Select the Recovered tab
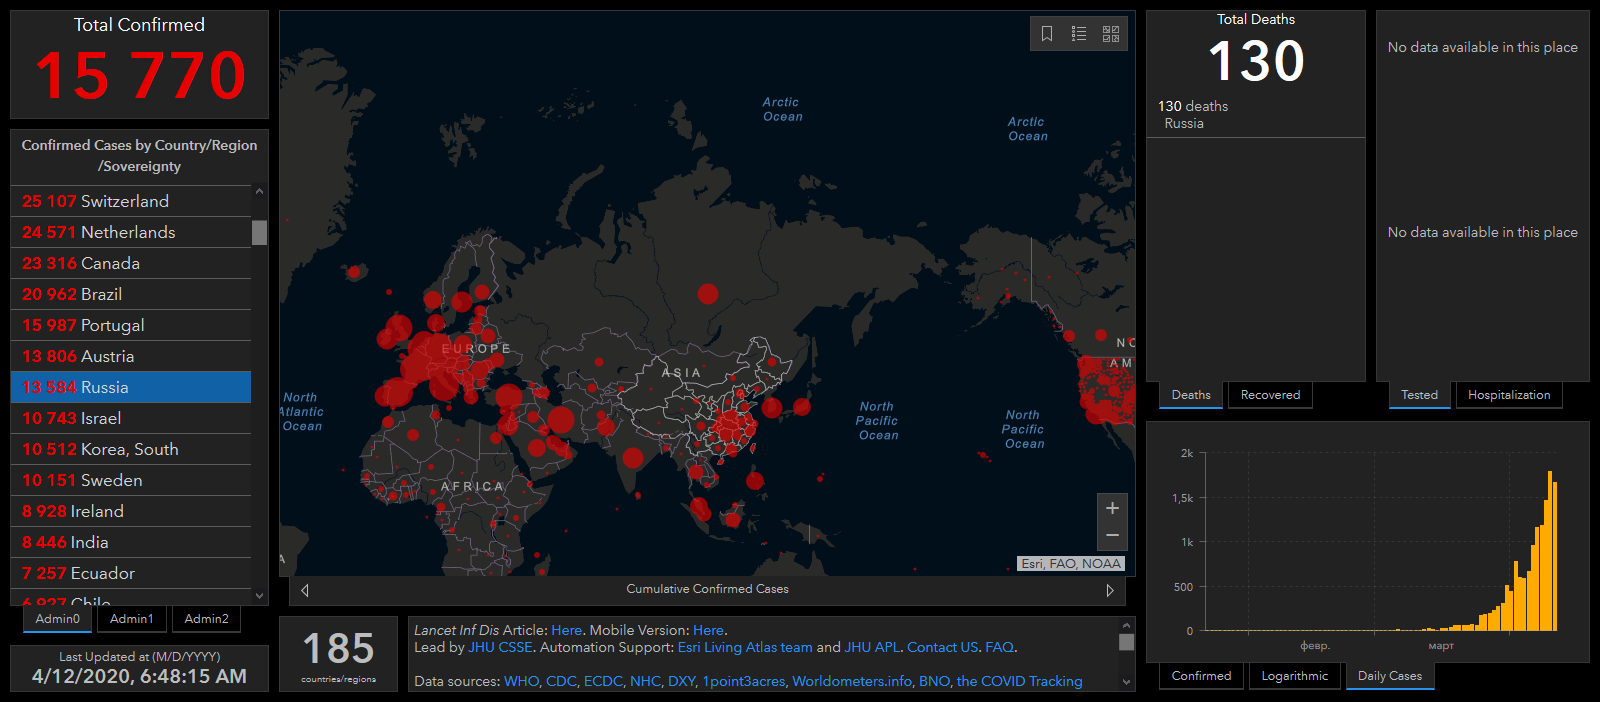1600x702 pixels. [x=1271, y=395]
